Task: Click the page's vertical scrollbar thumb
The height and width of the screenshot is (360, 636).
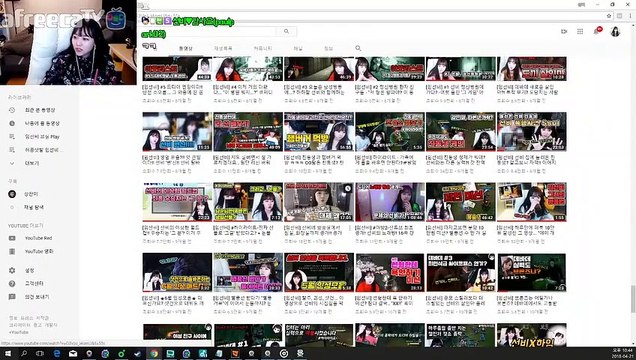Action: 633,299
